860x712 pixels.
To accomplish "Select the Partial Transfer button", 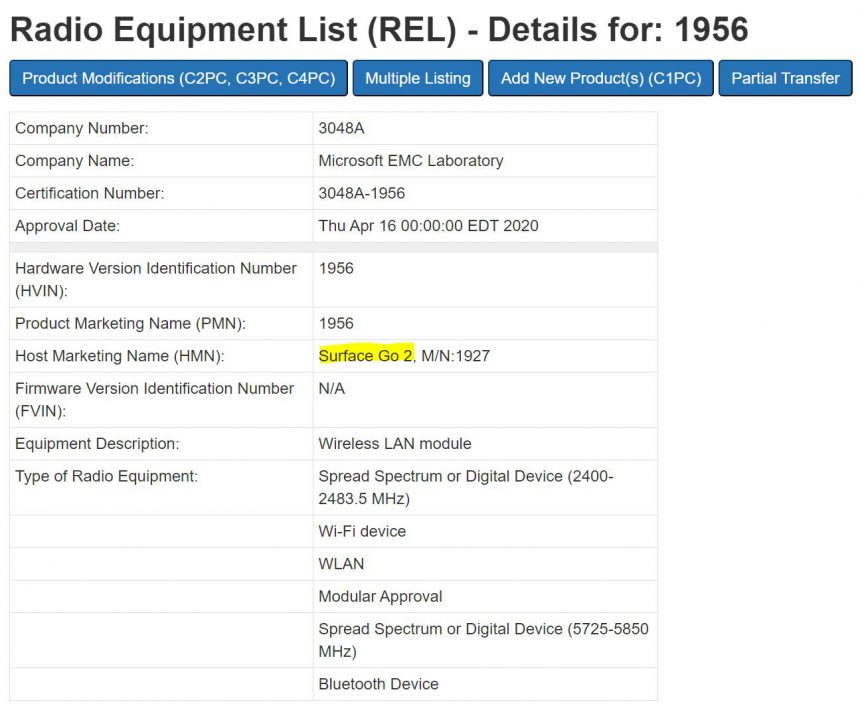I will point(785,78).
